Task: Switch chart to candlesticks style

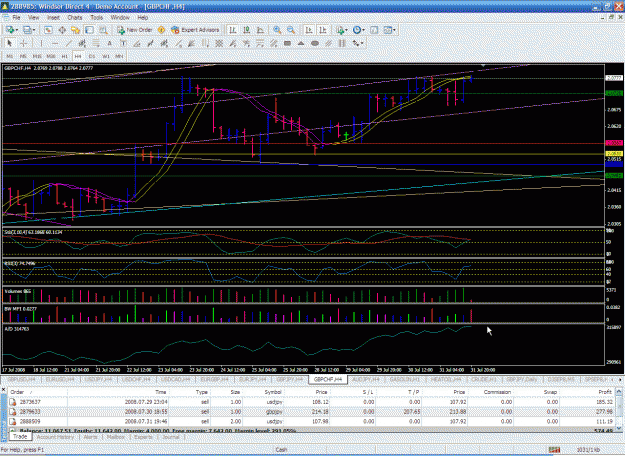Action: [247, 30]
